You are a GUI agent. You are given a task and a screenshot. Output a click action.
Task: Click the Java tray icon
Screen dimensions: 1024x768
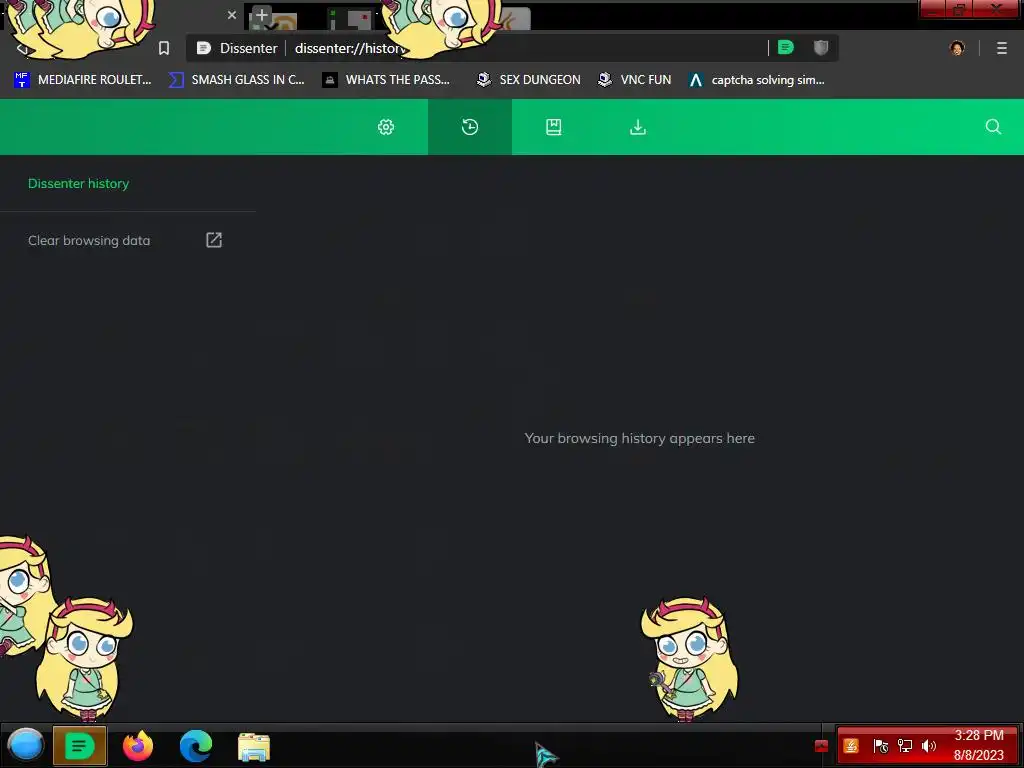[x=851, y=746]
